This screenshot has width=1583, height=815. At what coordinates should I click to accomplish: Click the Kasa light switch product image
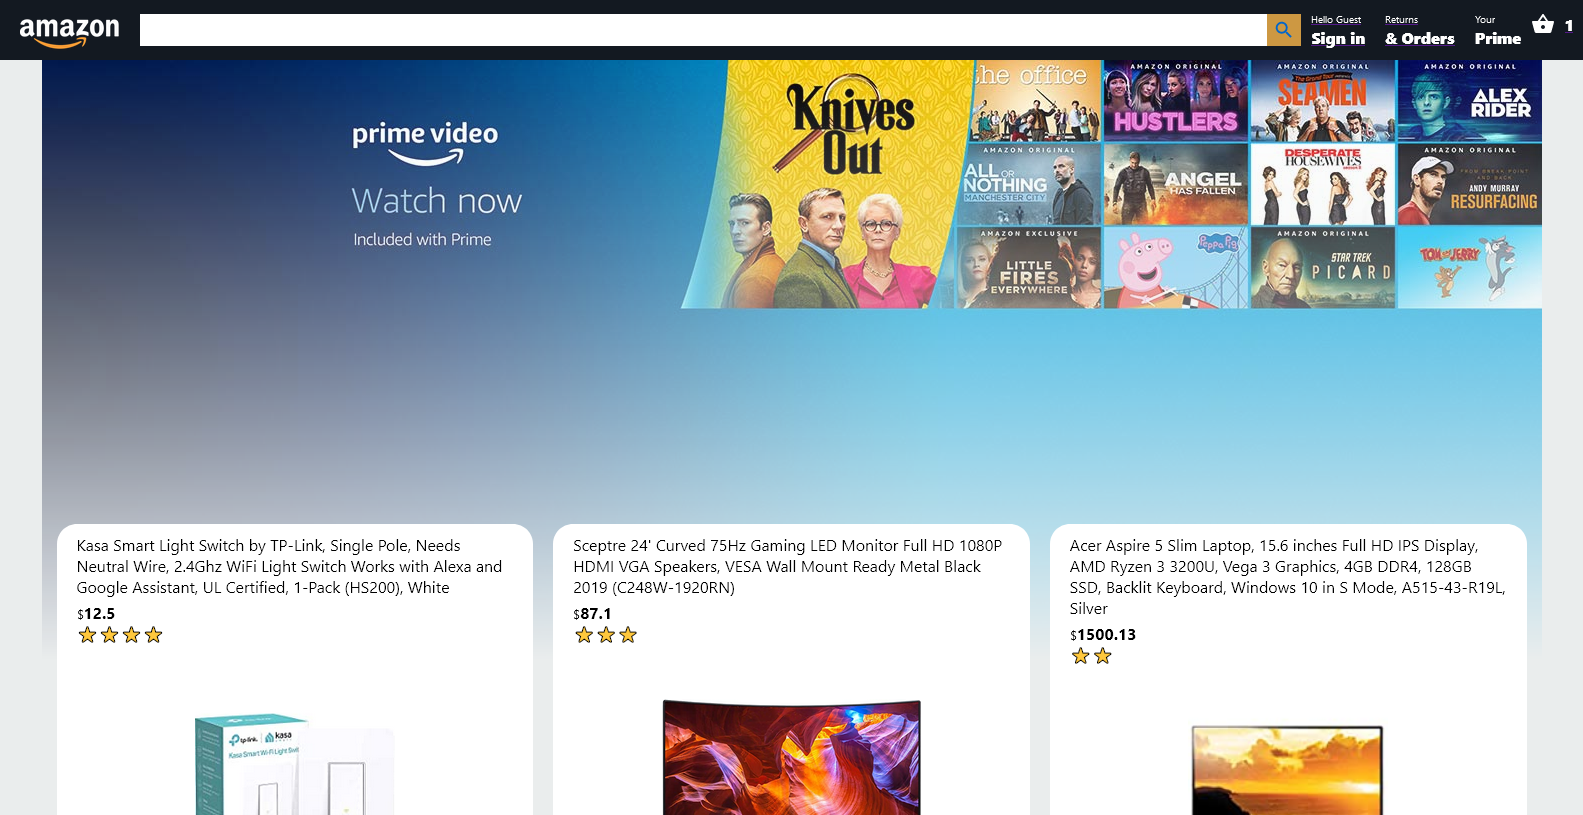(295, 764)
